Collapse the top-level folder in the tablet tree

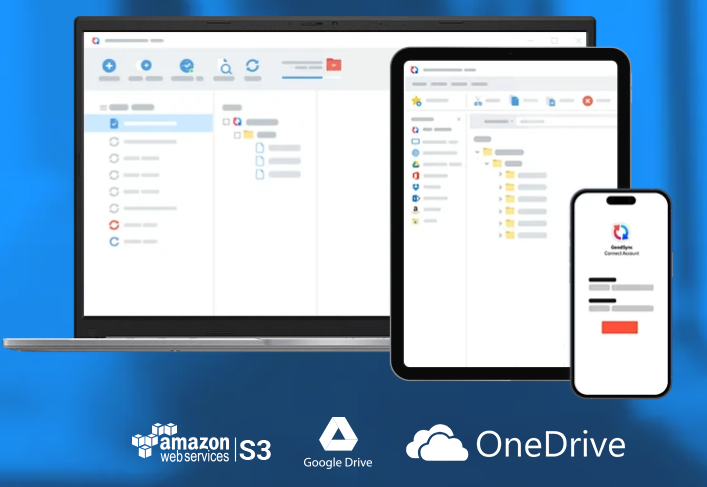click(477, 152)
